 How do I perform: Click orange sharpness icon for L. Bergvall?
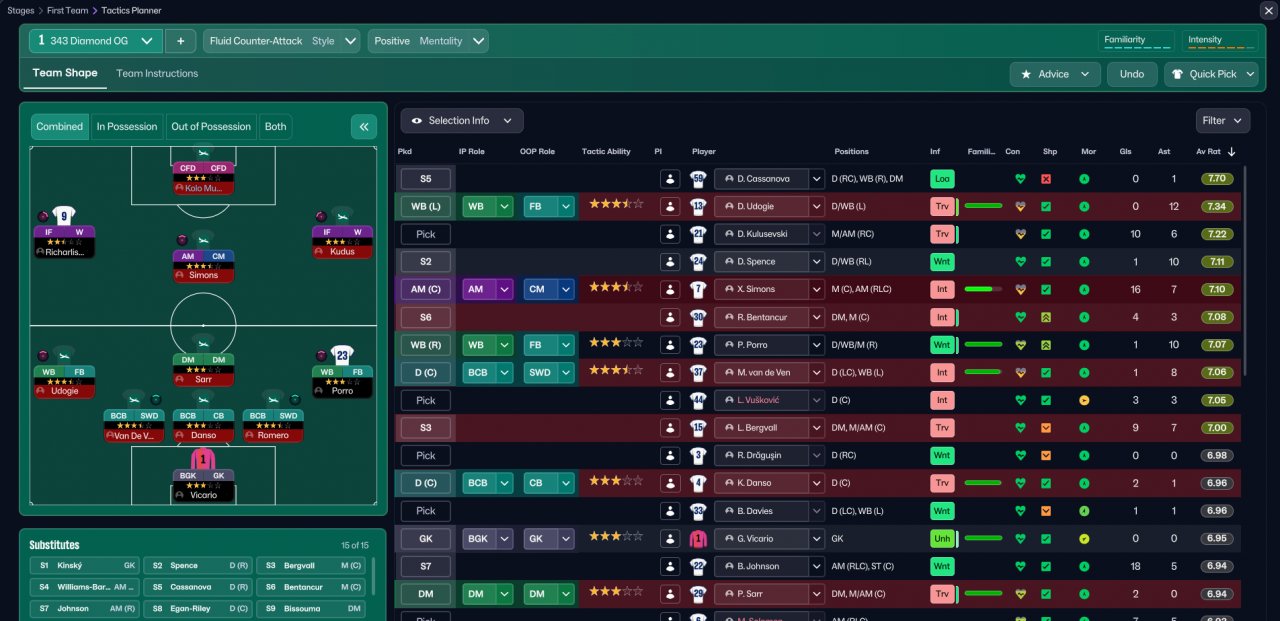[1046, 427]
